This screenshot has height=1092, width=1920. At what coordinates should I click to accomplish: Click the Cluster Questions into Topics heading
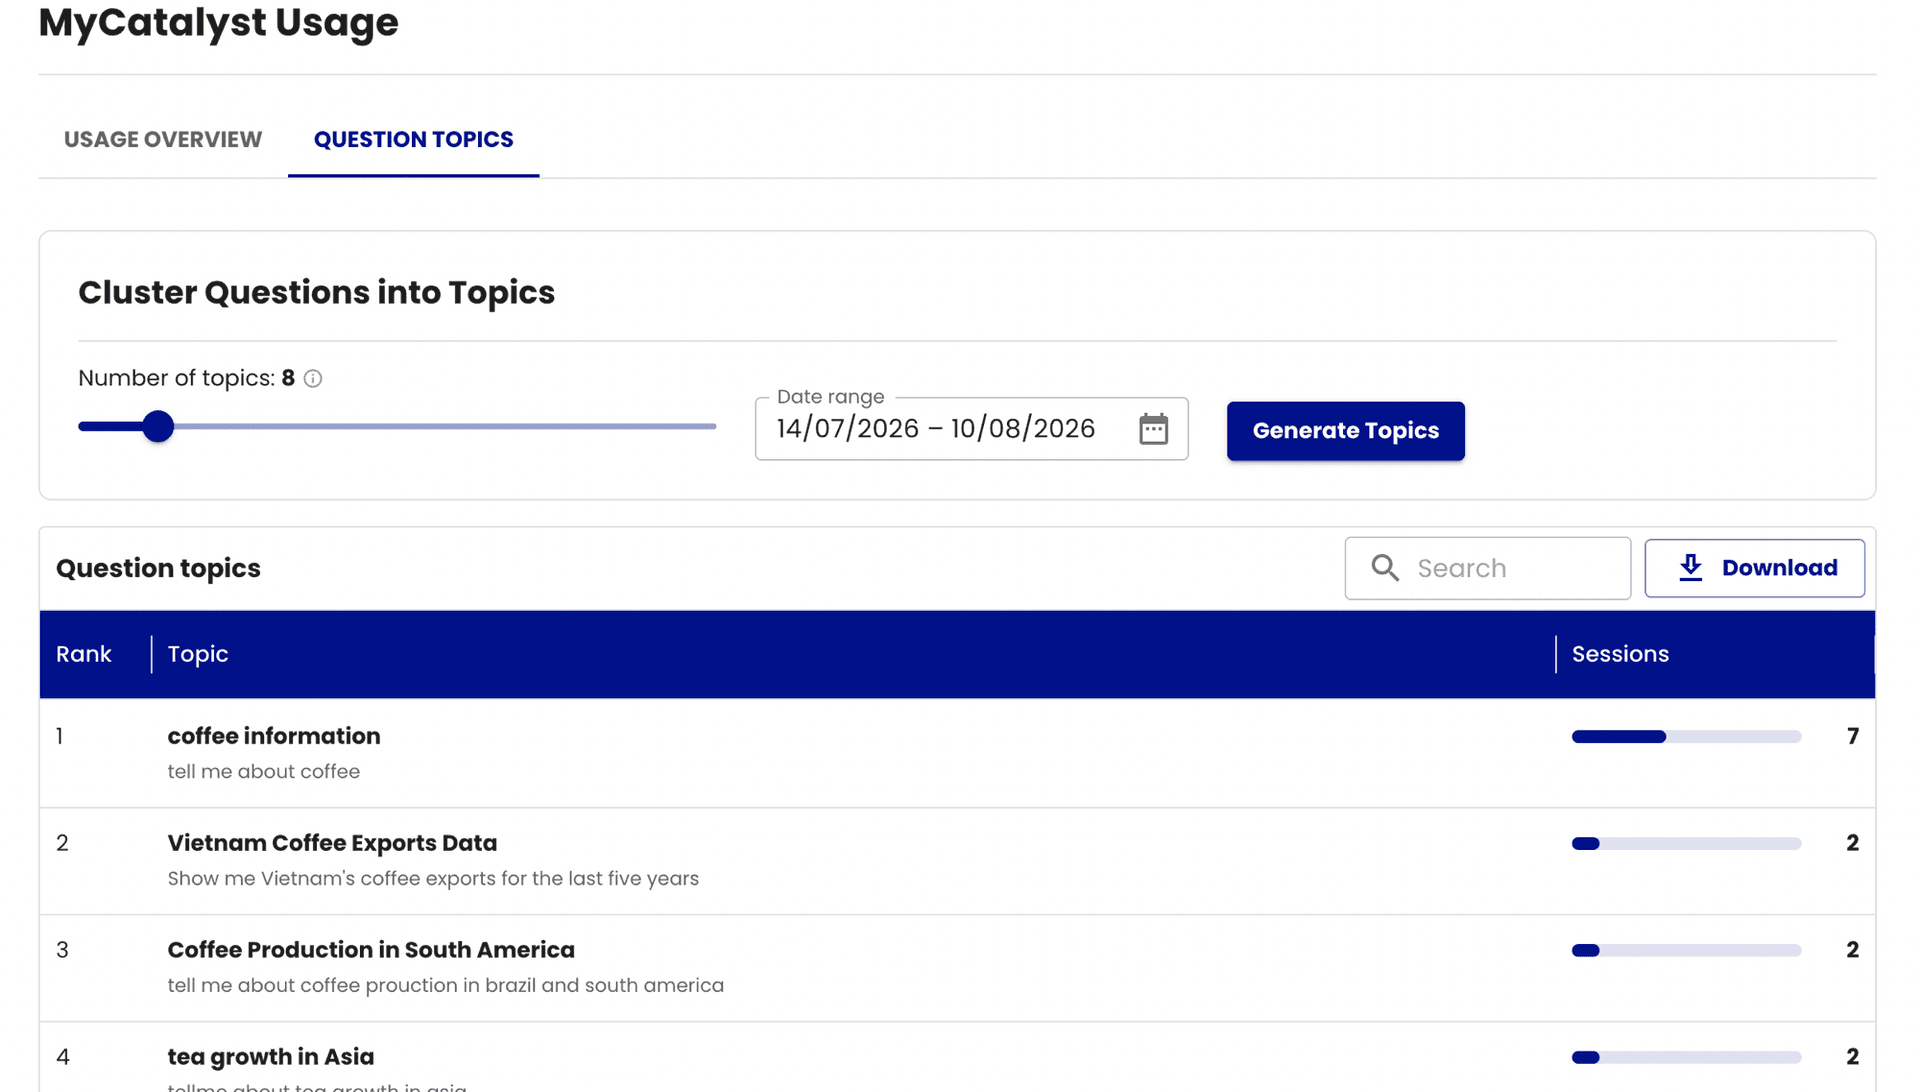pos(317,293)
